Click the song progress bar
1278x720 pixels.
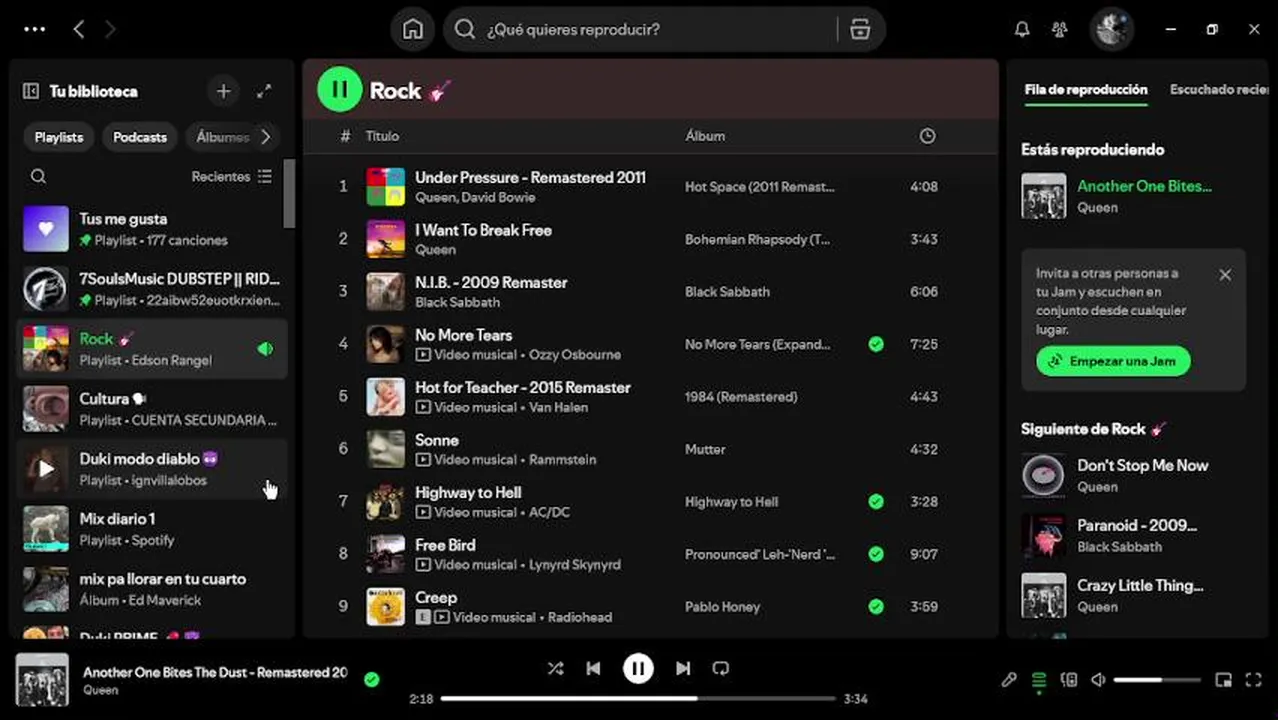click(x=638, y=699)
